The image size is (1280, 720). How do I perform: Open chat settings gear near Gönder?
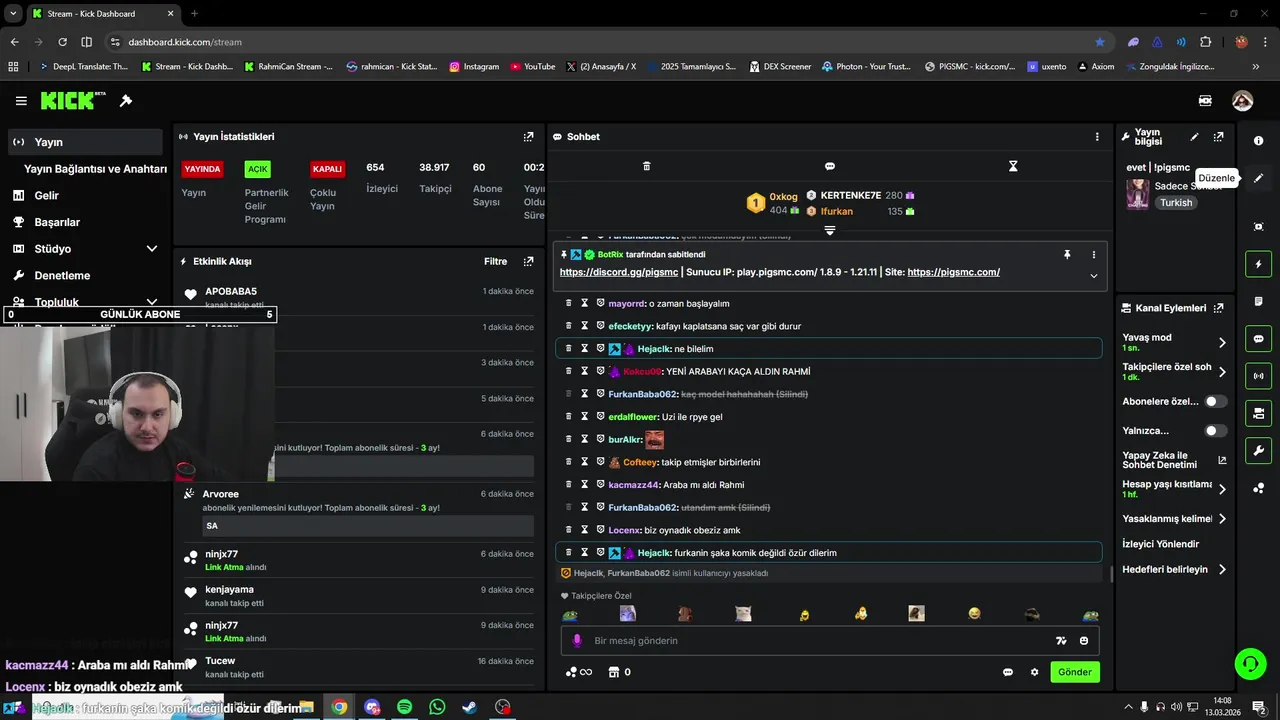click(1034, 672)
